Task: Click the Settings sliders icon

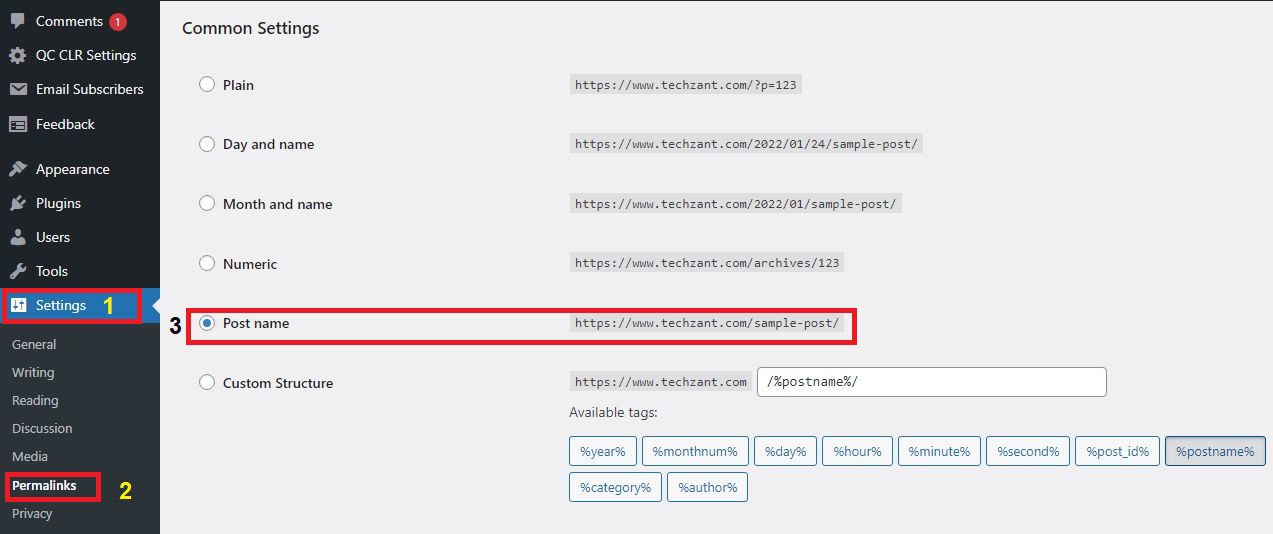Action: 18,305
